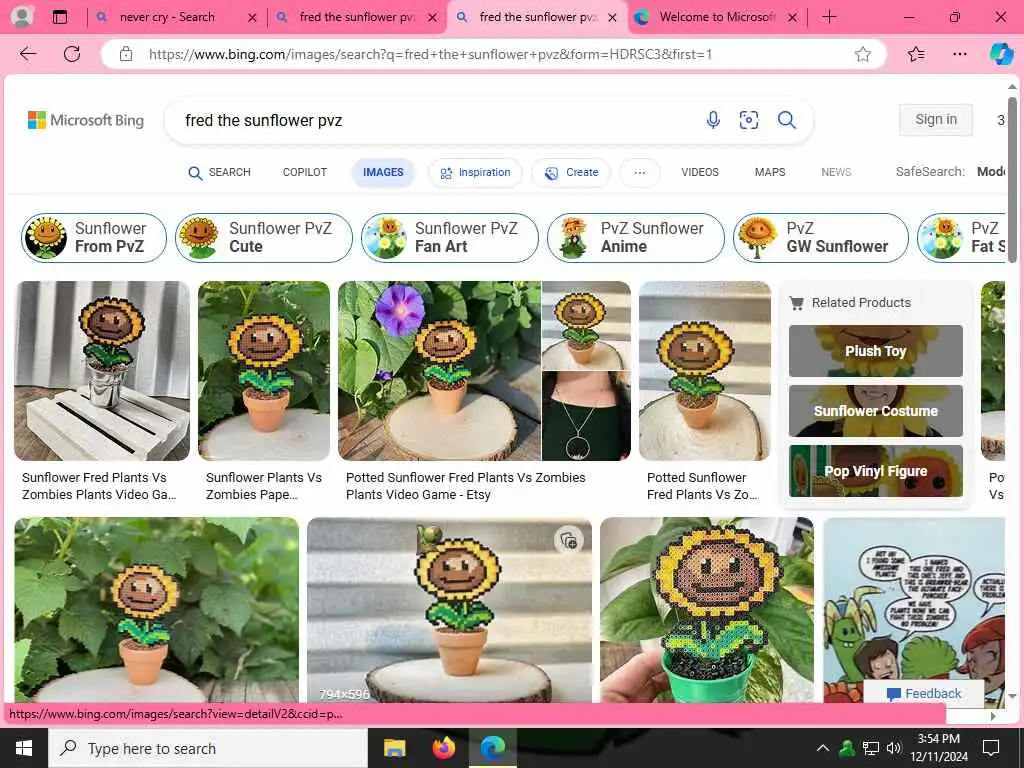
Task: Click the Create button
Action: (x=571, y=172)
